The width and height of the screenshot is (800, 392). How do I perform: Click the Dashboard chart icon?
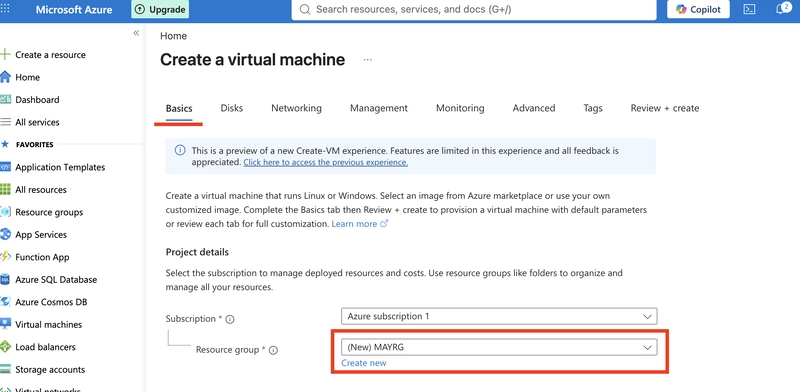click(5, 100)
